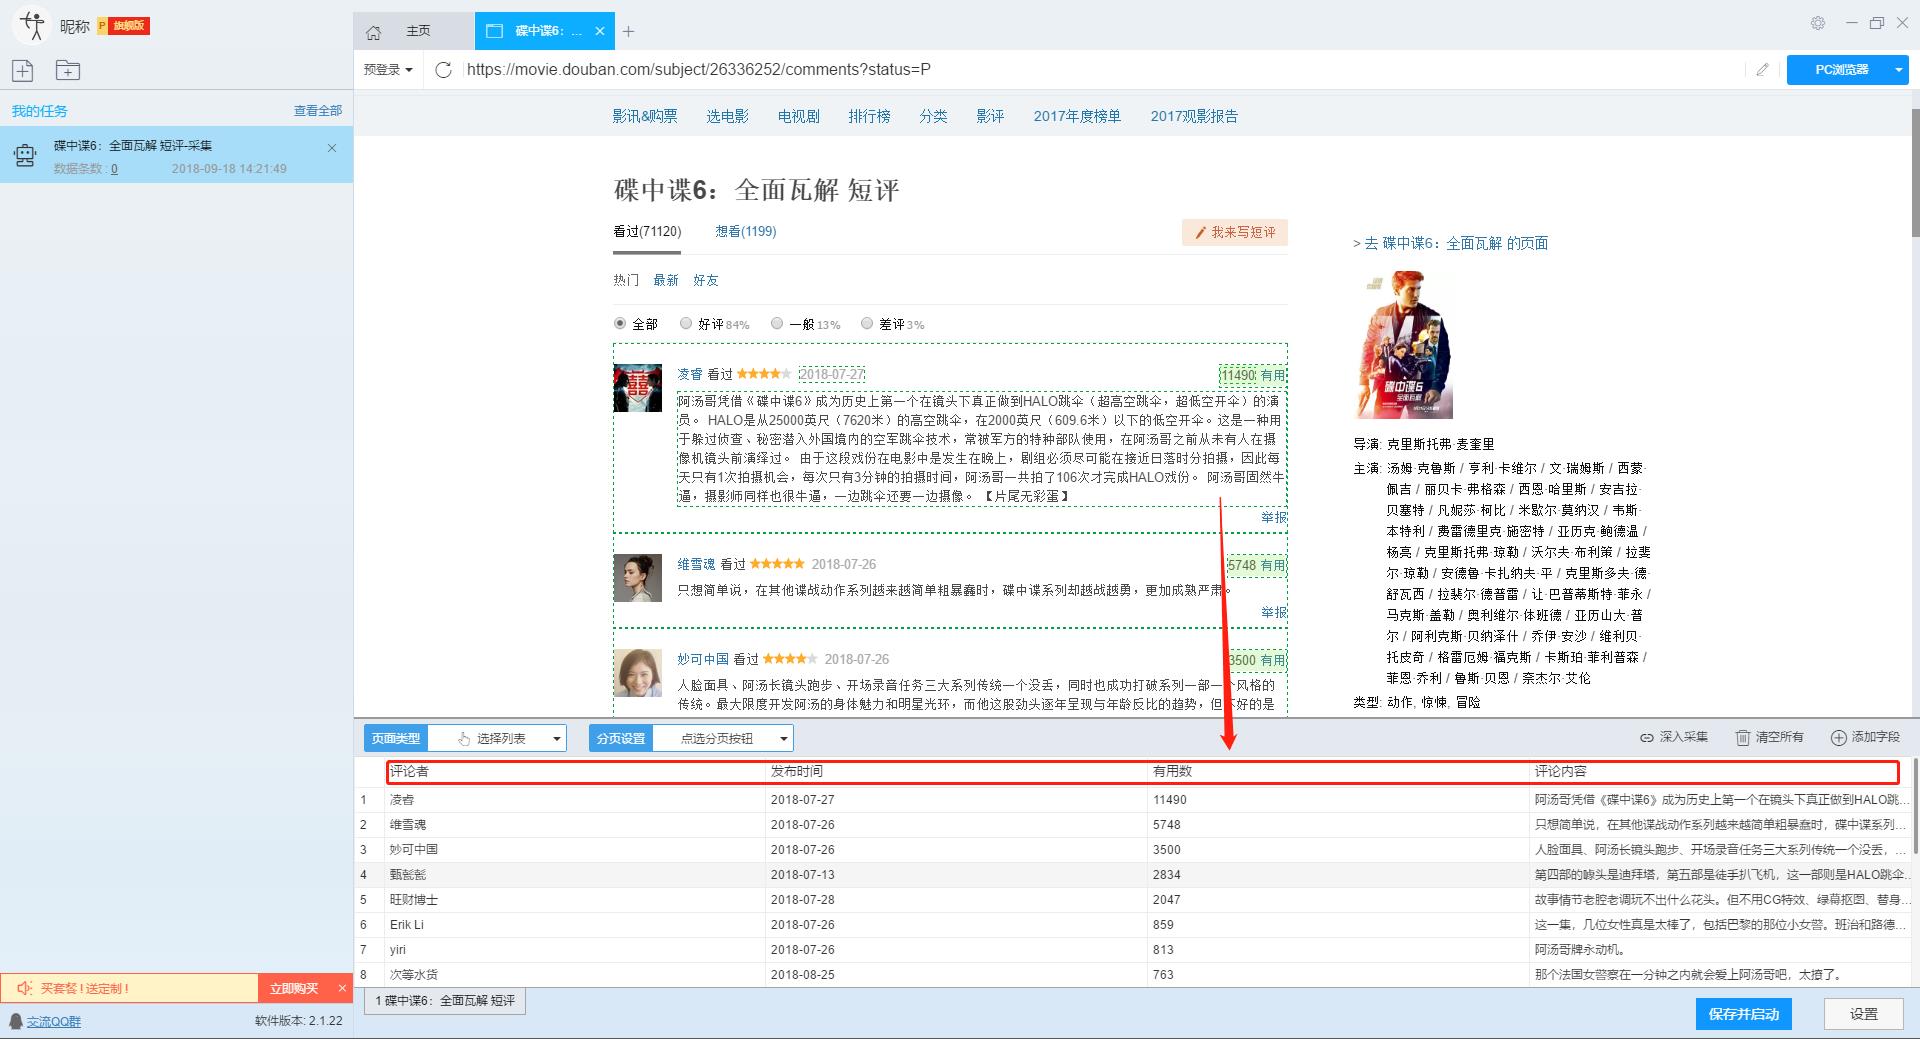Open the 预登录 dropdown
The width and height of the screenshot is (1920, 1039).
[x=388, y=69]
